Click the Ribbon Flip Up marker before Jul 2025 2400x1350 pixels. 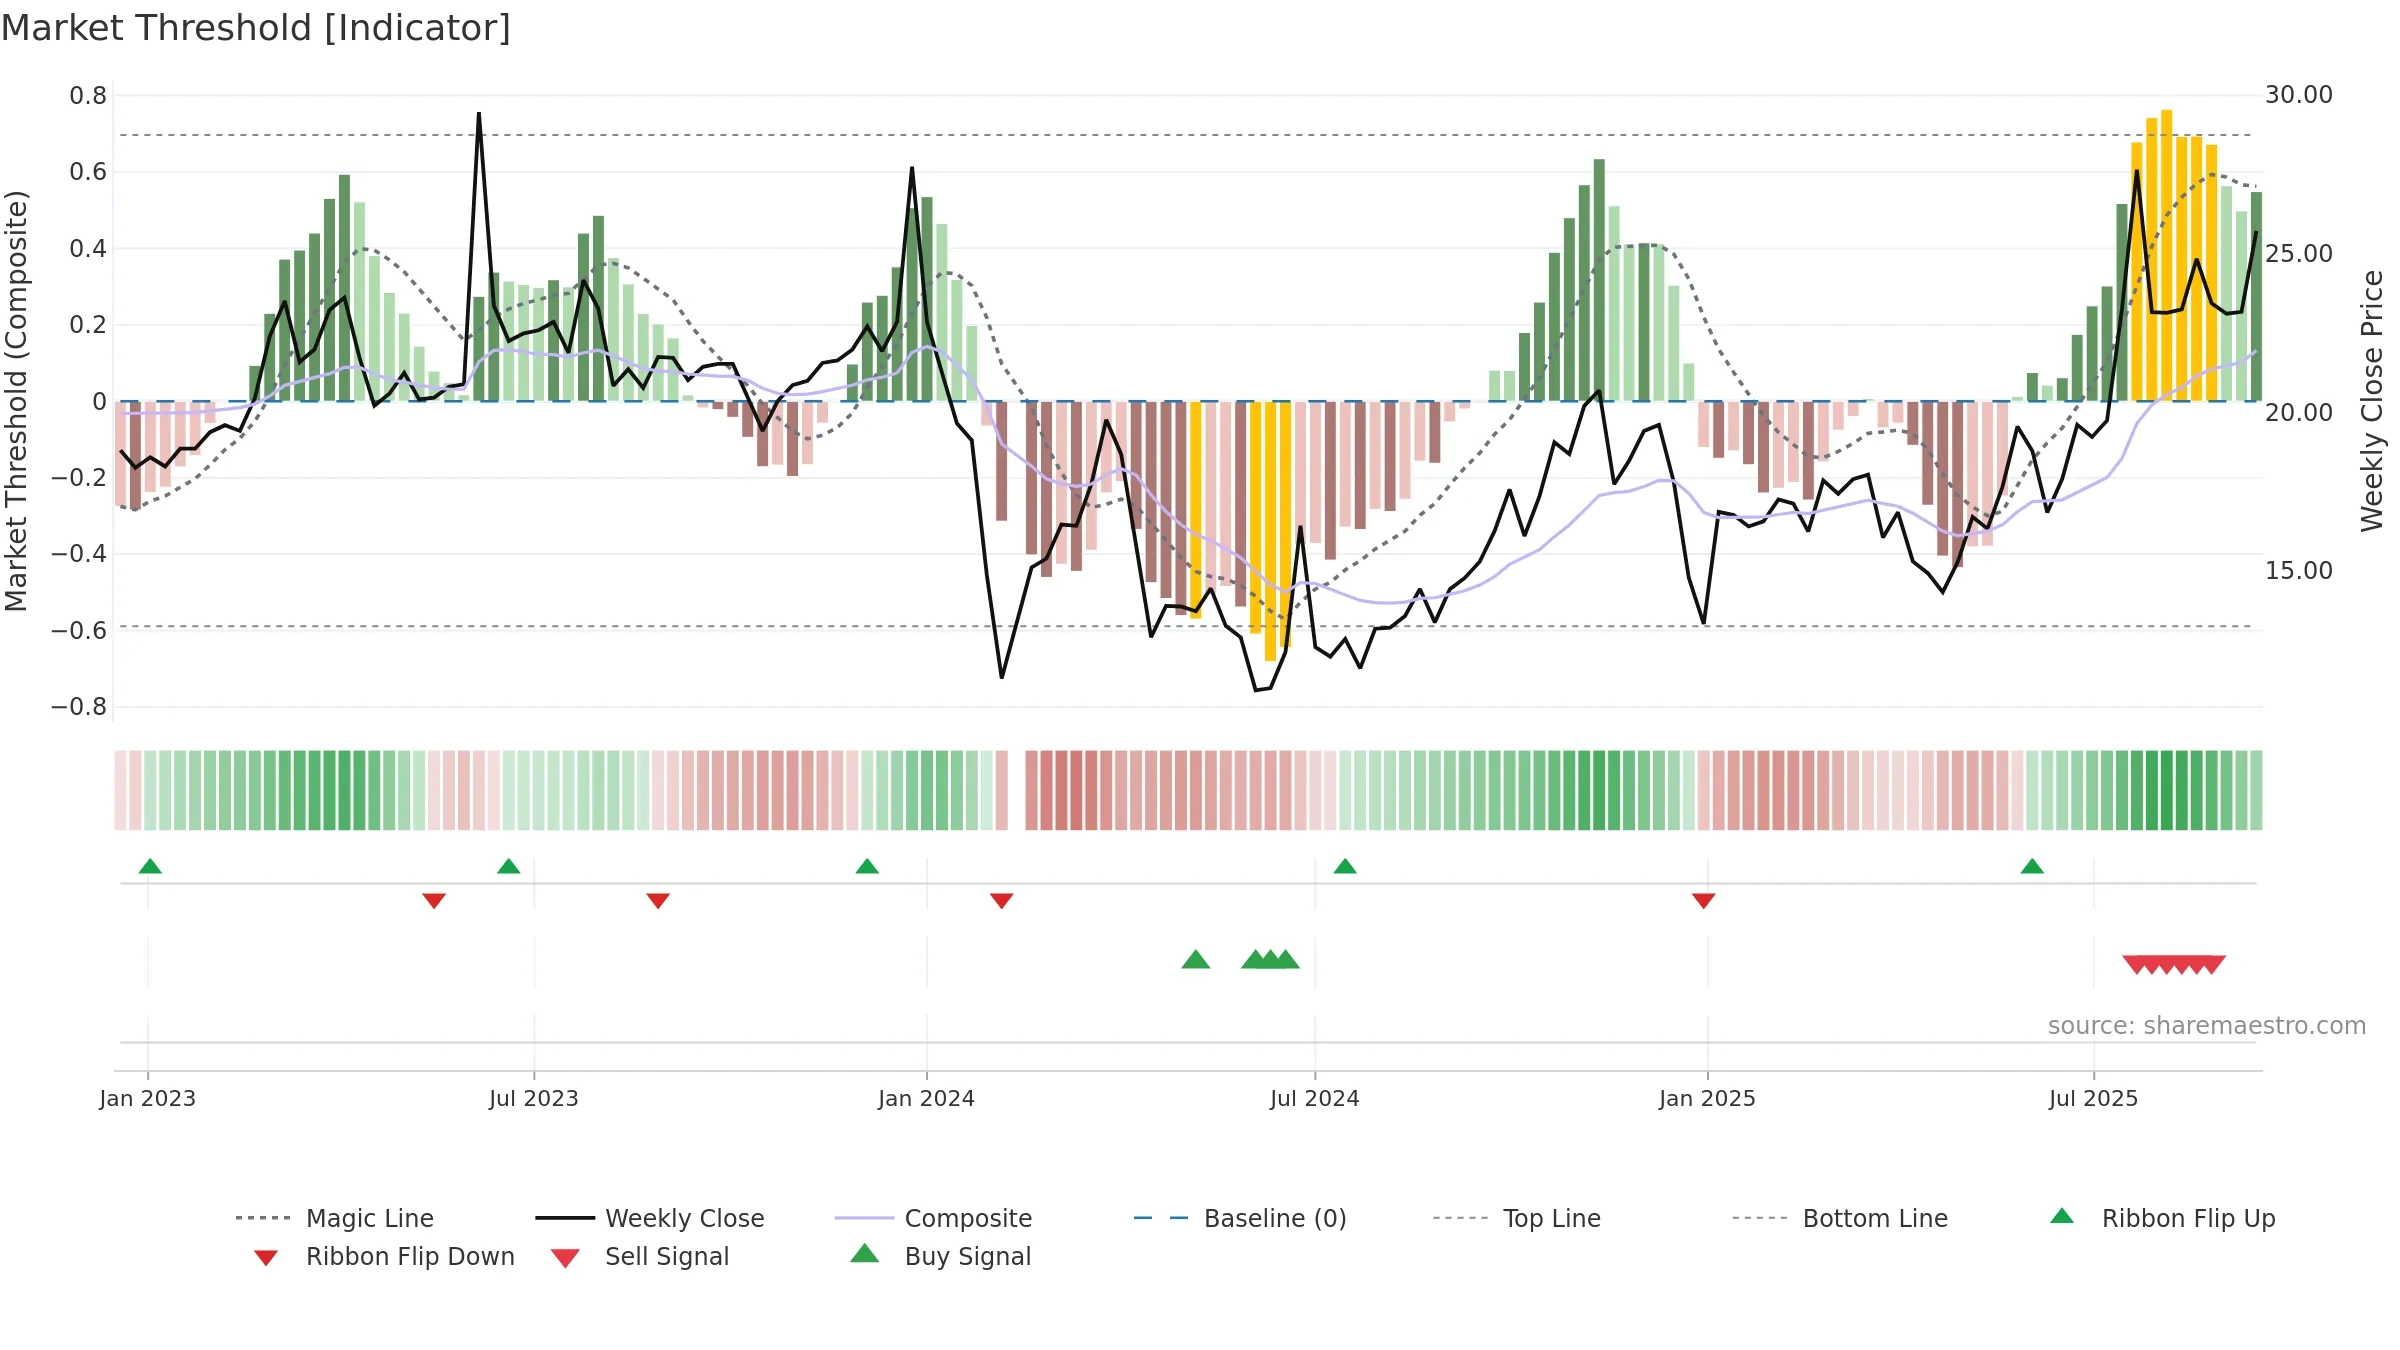2032,866
